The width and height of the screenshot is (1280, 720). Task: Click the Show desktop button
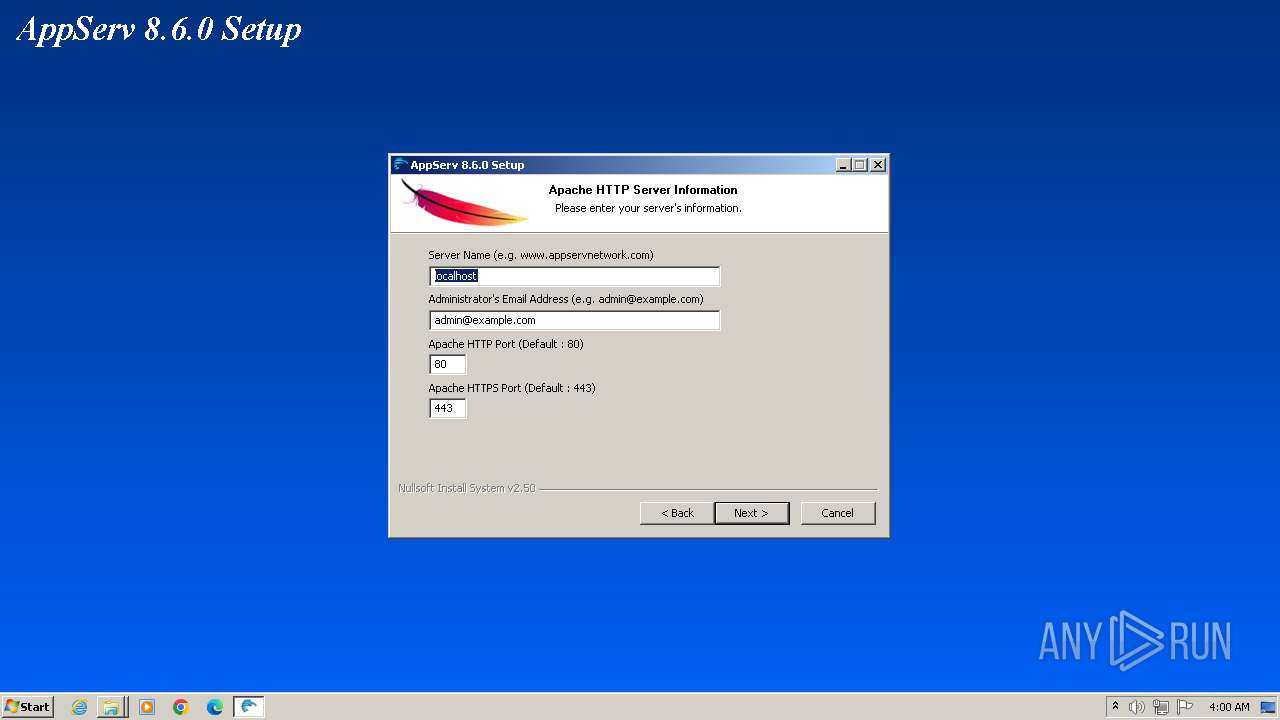(x=1269, y=707)
